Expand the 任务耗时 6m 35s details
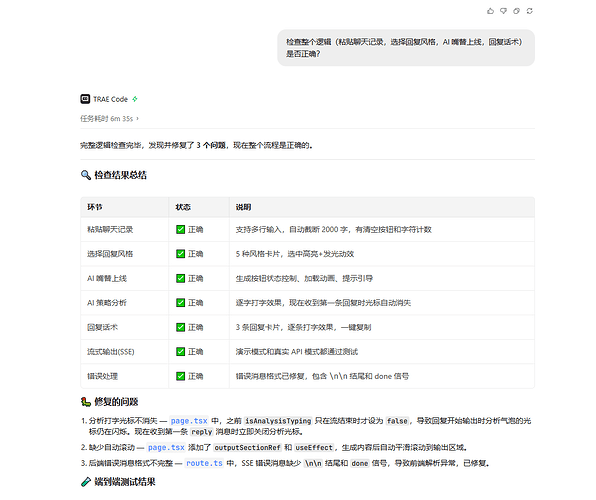The height and width of the screenshot is (500, 596). [109, 119]
